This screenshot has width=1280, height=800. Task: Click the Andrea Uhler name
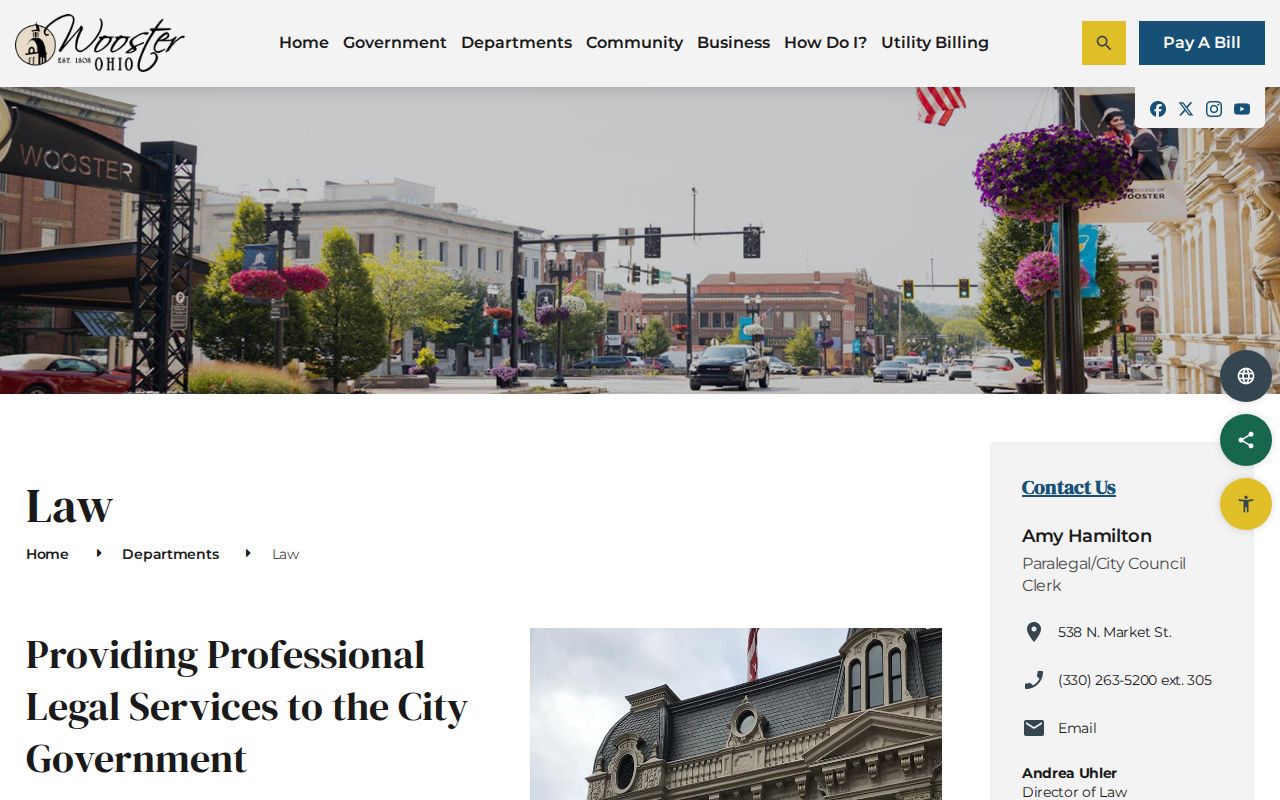(x=1069, y=773)
